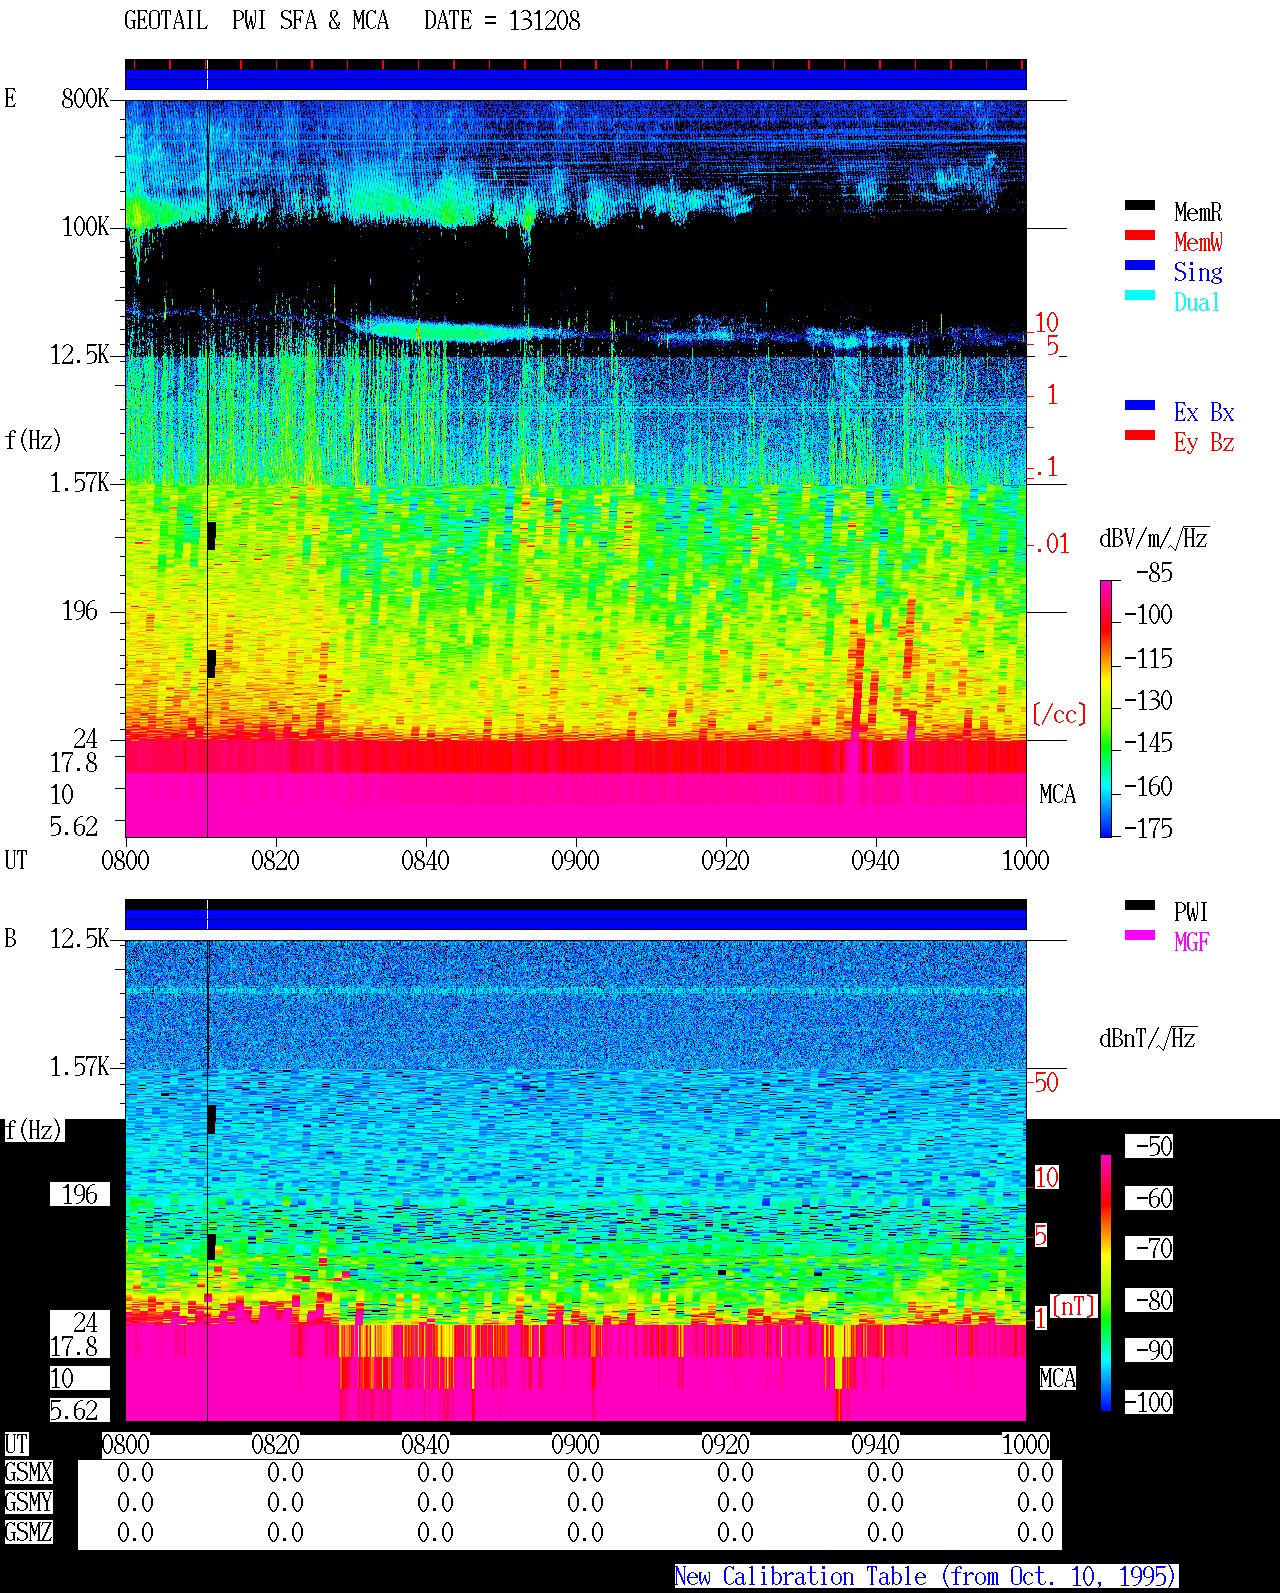The width and height of the screenshot is (1280, 1593).
Task: Click the dBnT magnetic field color bar
Action: click(x=1106, y=1283)
